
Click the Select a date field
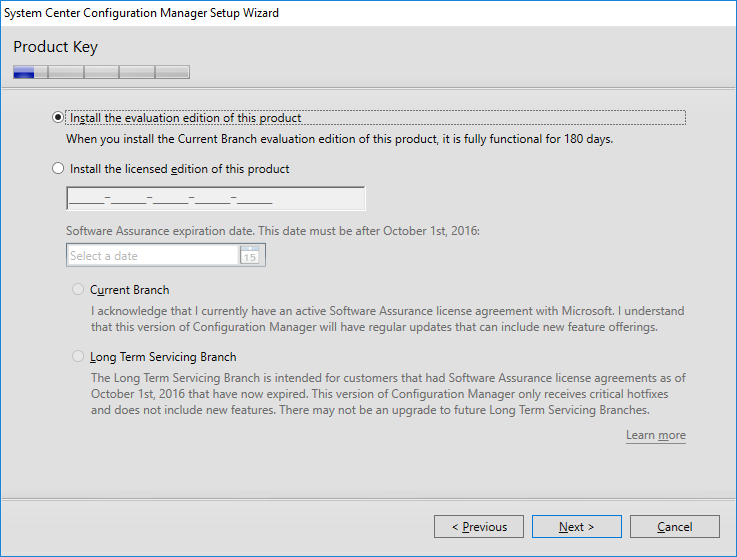click(153, 255)
